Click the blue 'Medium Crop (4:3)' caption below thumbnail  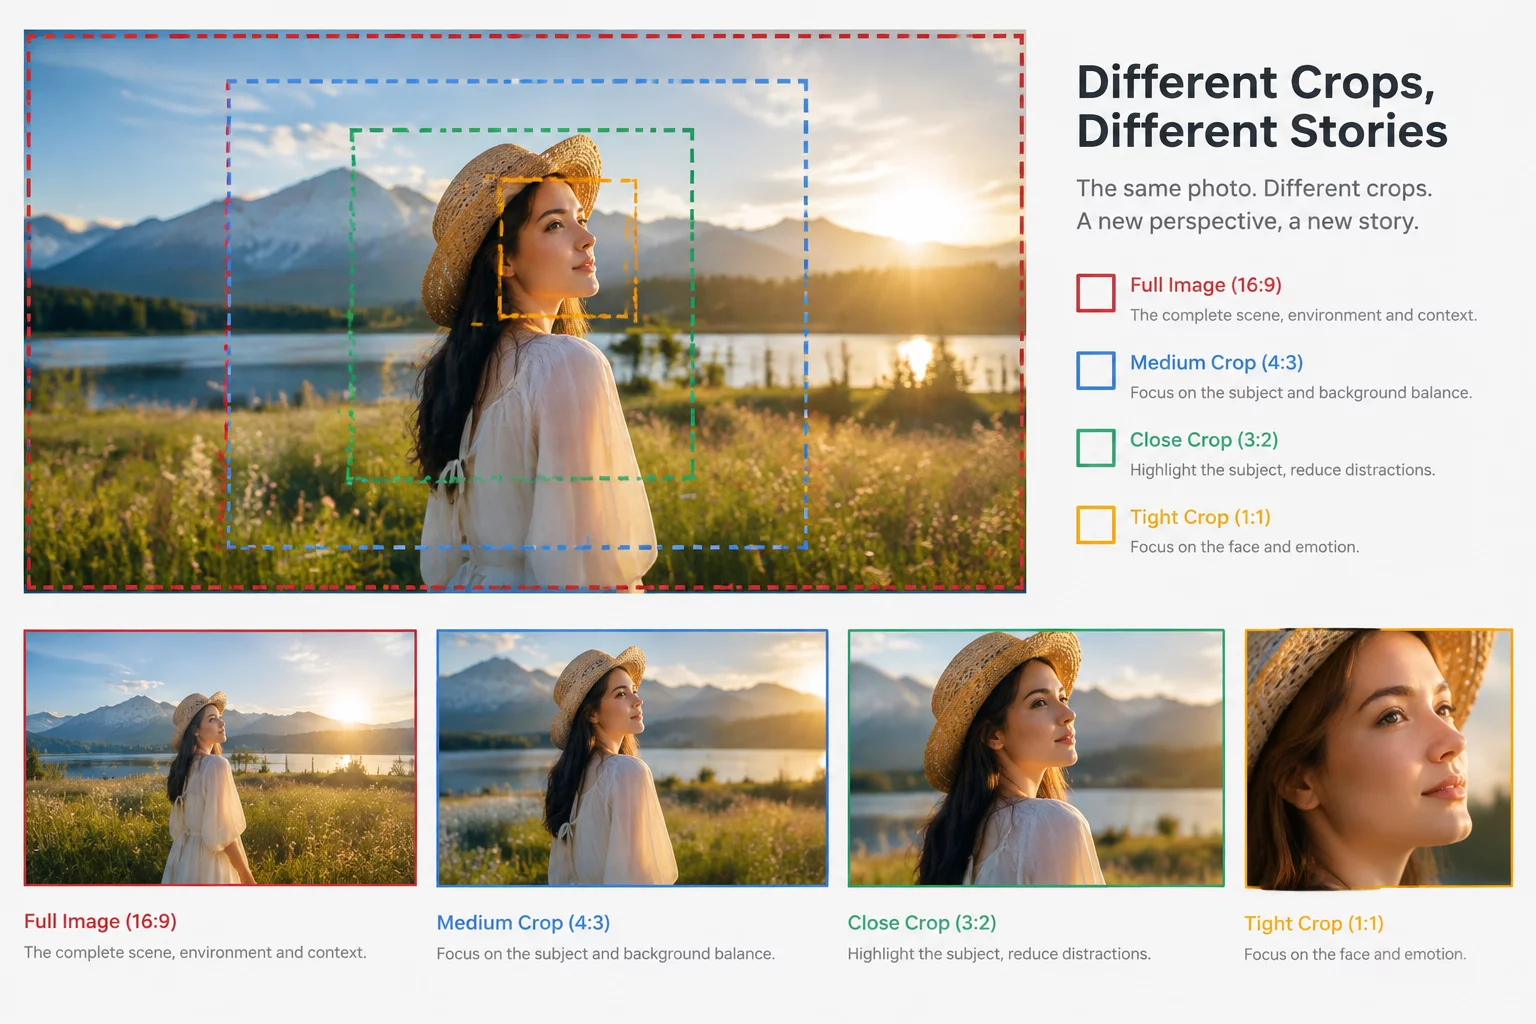click(x=523, y=923)
